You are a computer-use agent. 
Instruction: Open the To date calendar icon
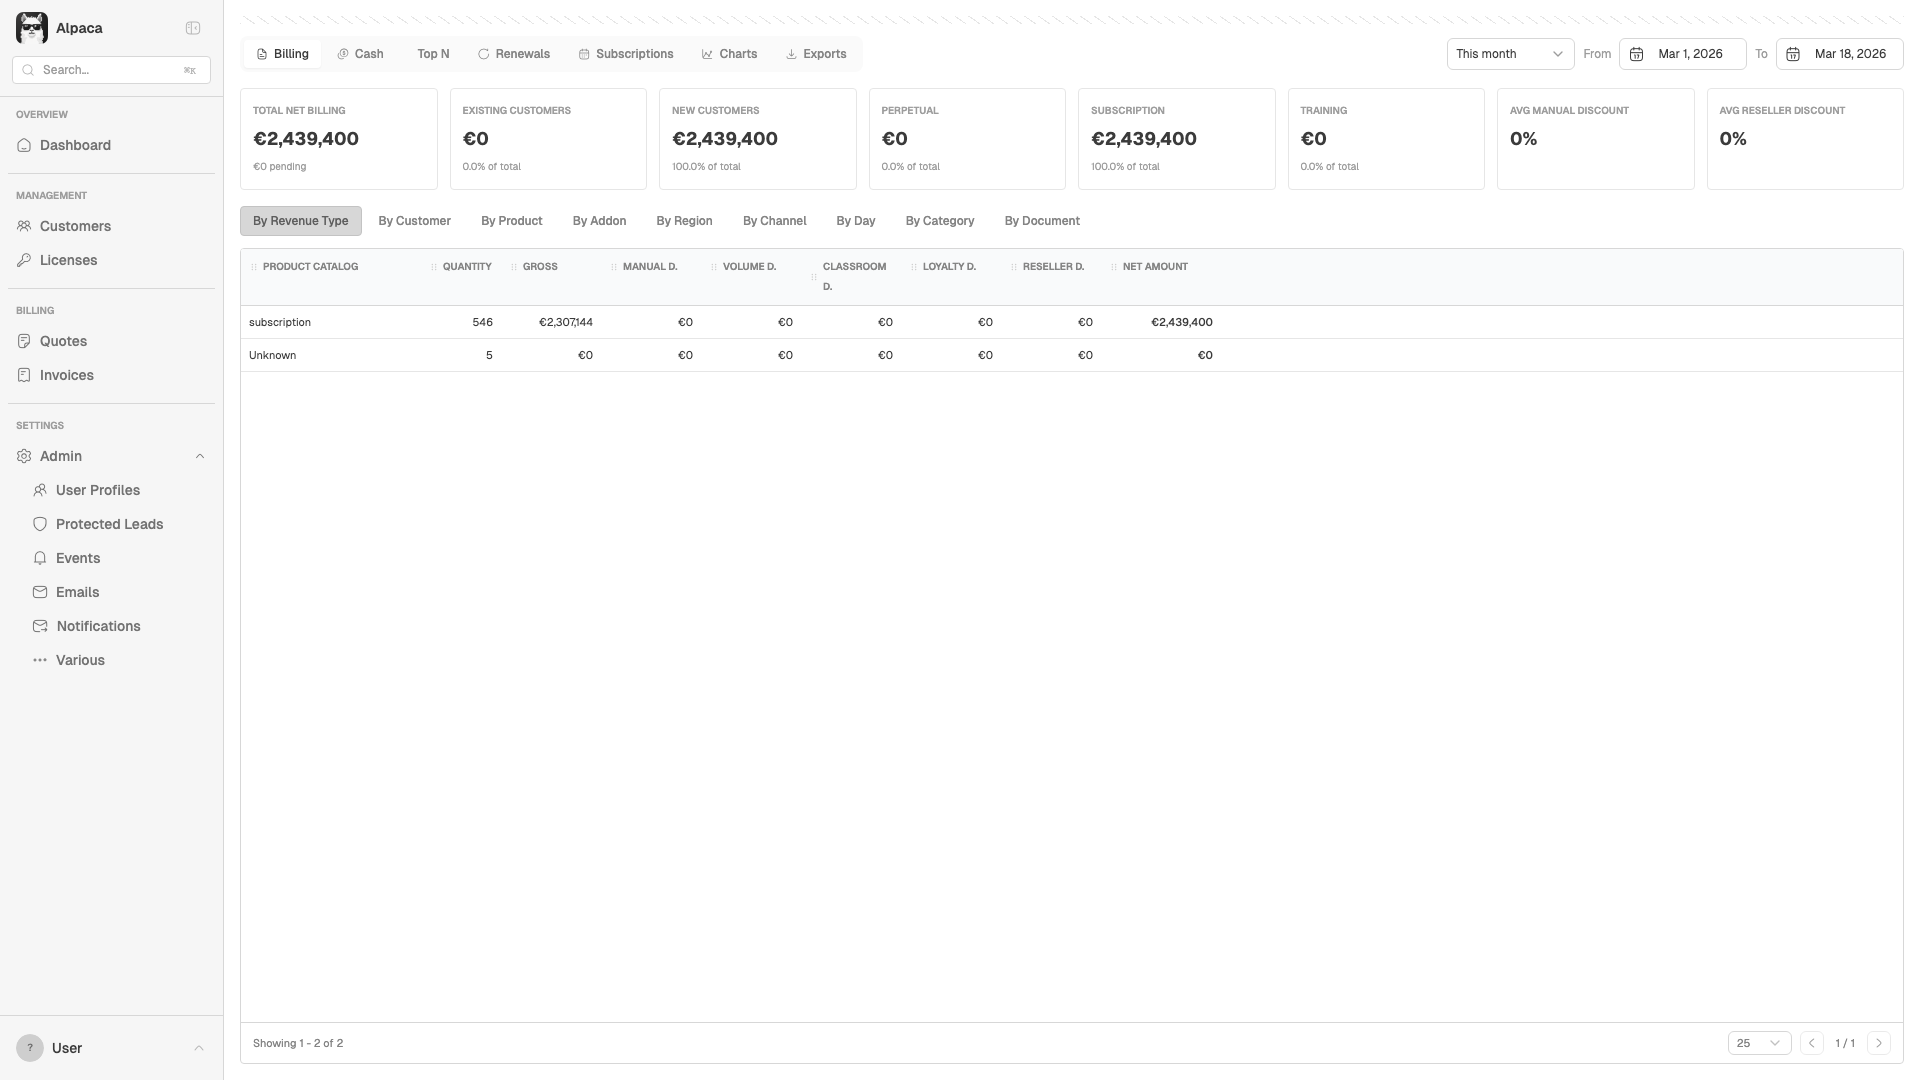(x=1793, y=54)
